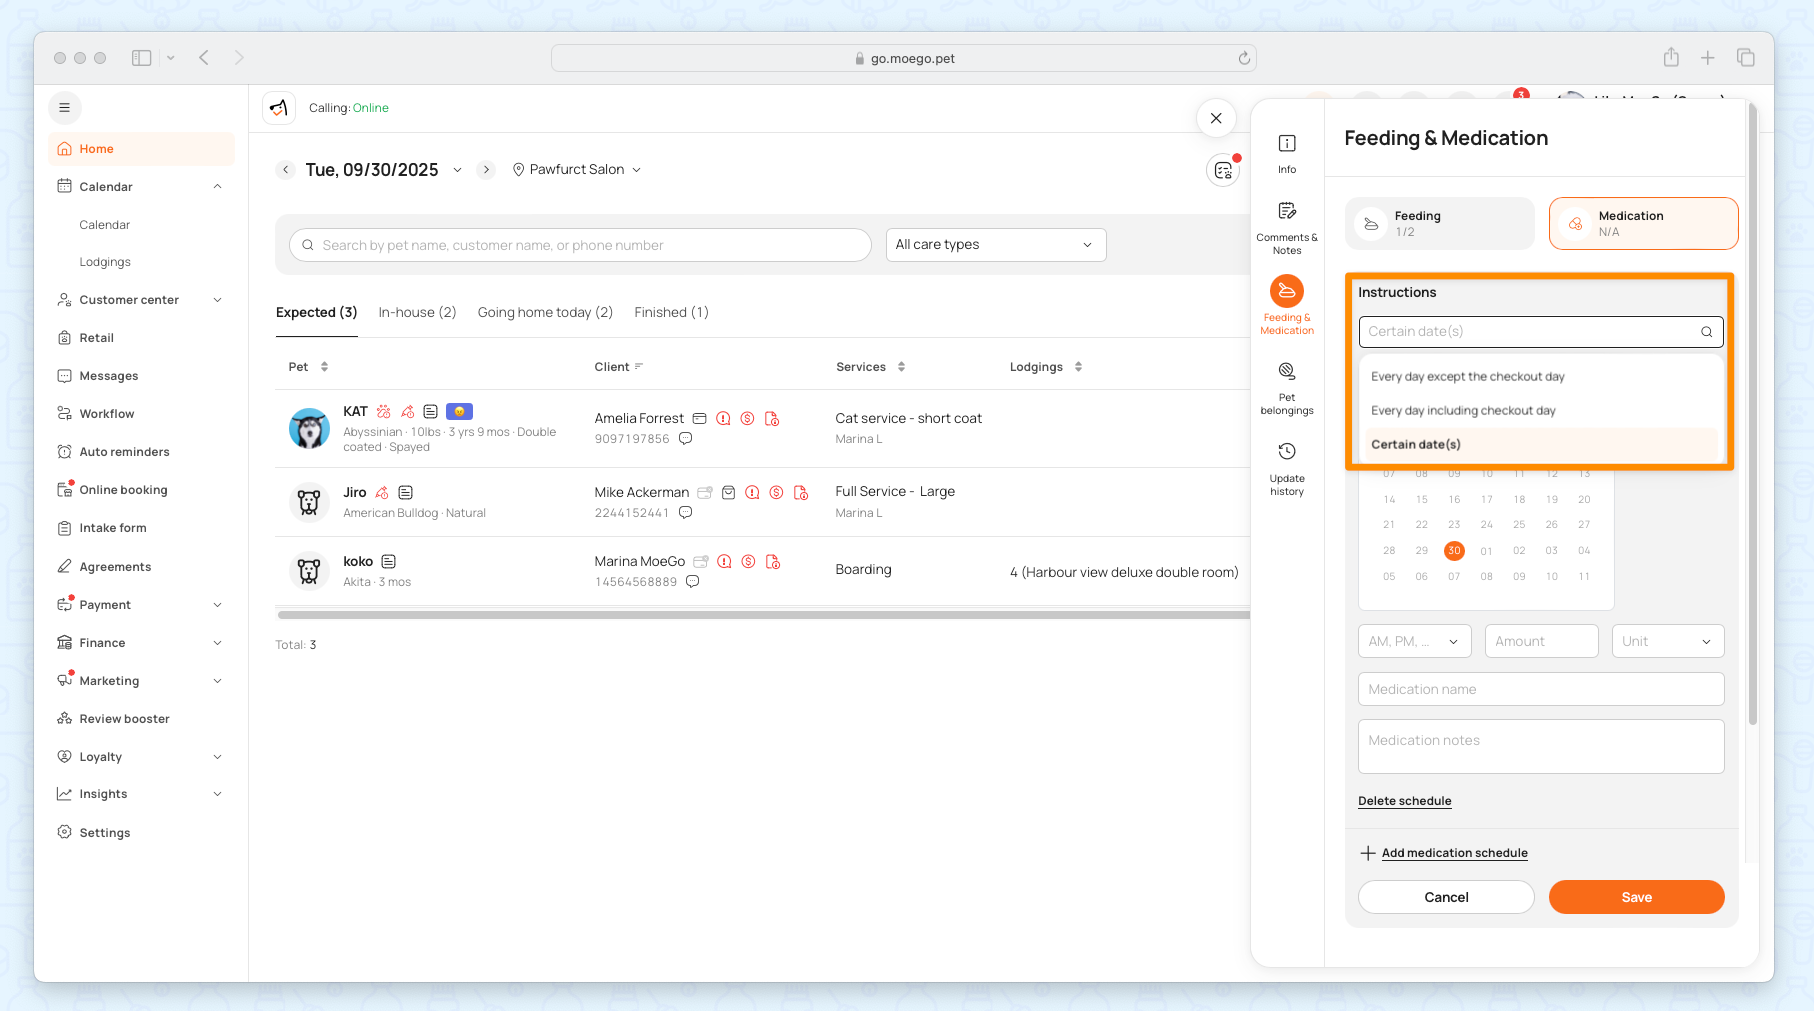Click the Save button
The height and width of the screenshot is (1011, 1814).
1636,897
